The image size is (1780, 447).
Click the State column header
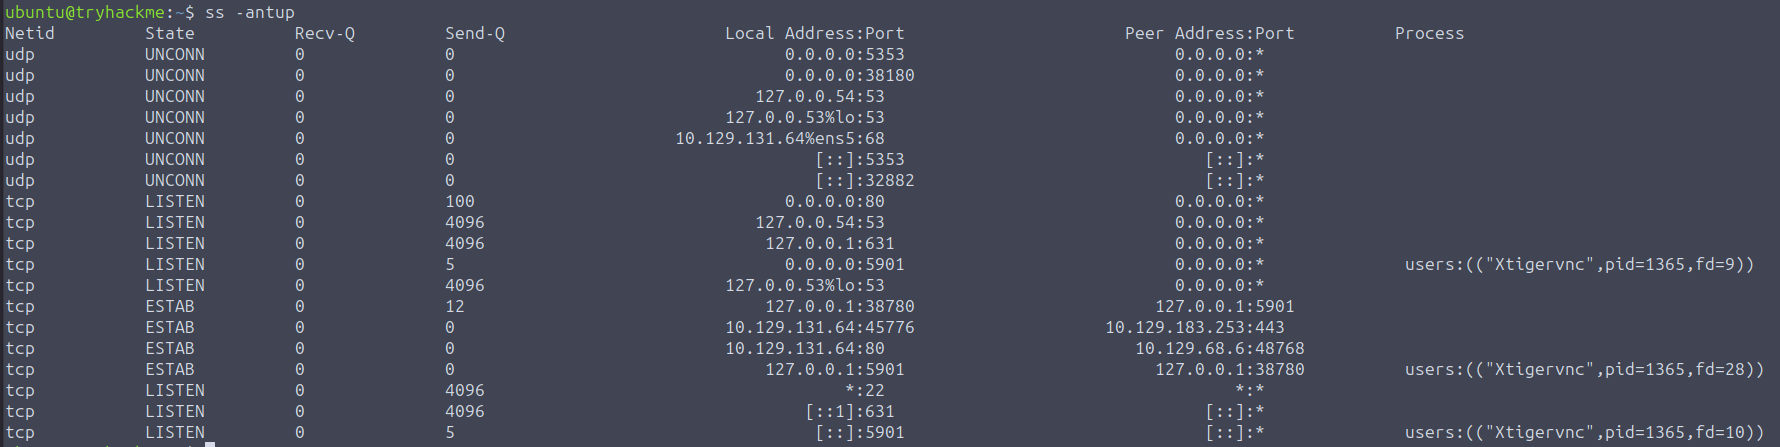(169, 33)
